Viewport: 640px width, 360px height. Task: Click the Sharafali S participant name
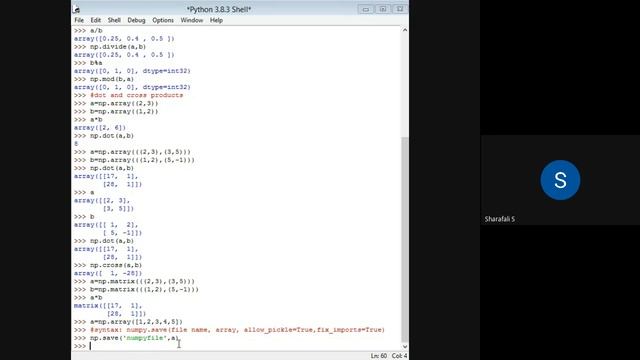[x=500, y=219]
